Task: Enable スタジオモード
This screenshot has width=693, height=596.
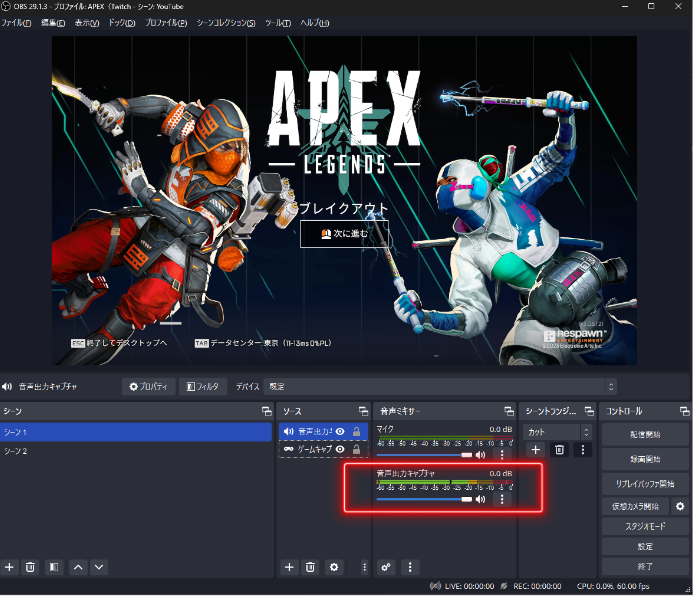Action: [645, 526]
